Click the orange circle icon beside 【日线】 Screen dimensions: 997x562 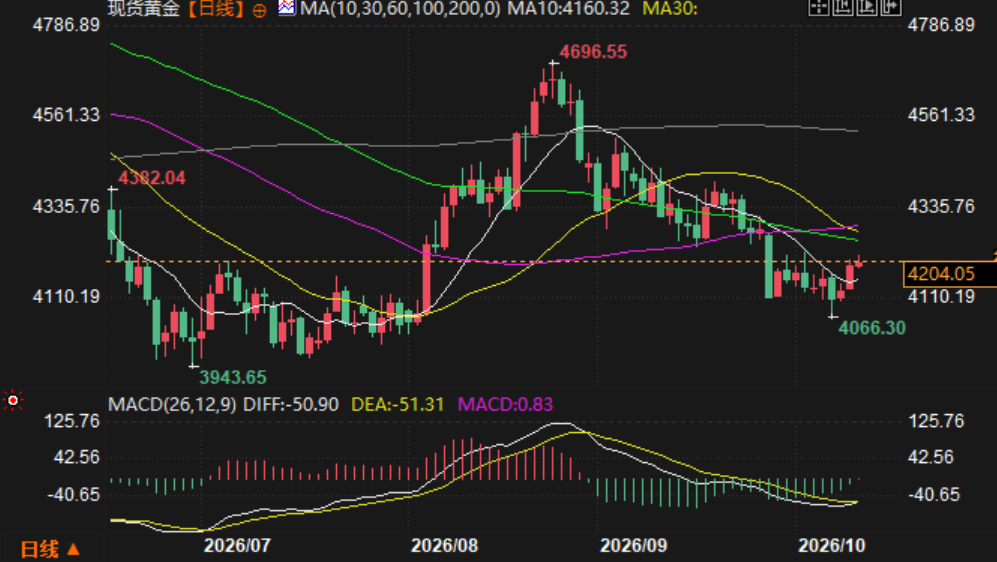(x=259, y=10)
